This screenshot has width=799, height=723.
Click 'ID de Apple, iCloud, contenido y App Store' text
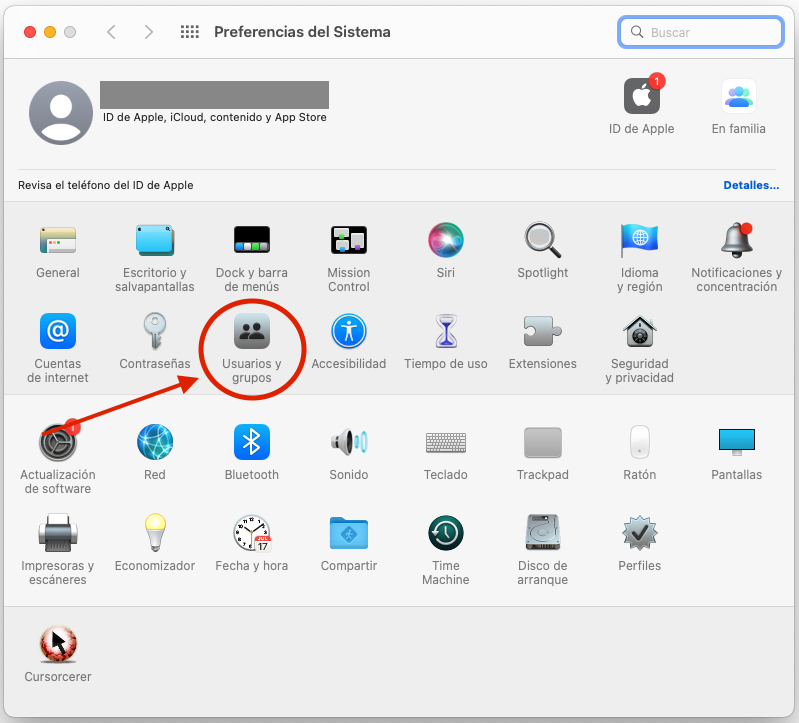(215, 117)
